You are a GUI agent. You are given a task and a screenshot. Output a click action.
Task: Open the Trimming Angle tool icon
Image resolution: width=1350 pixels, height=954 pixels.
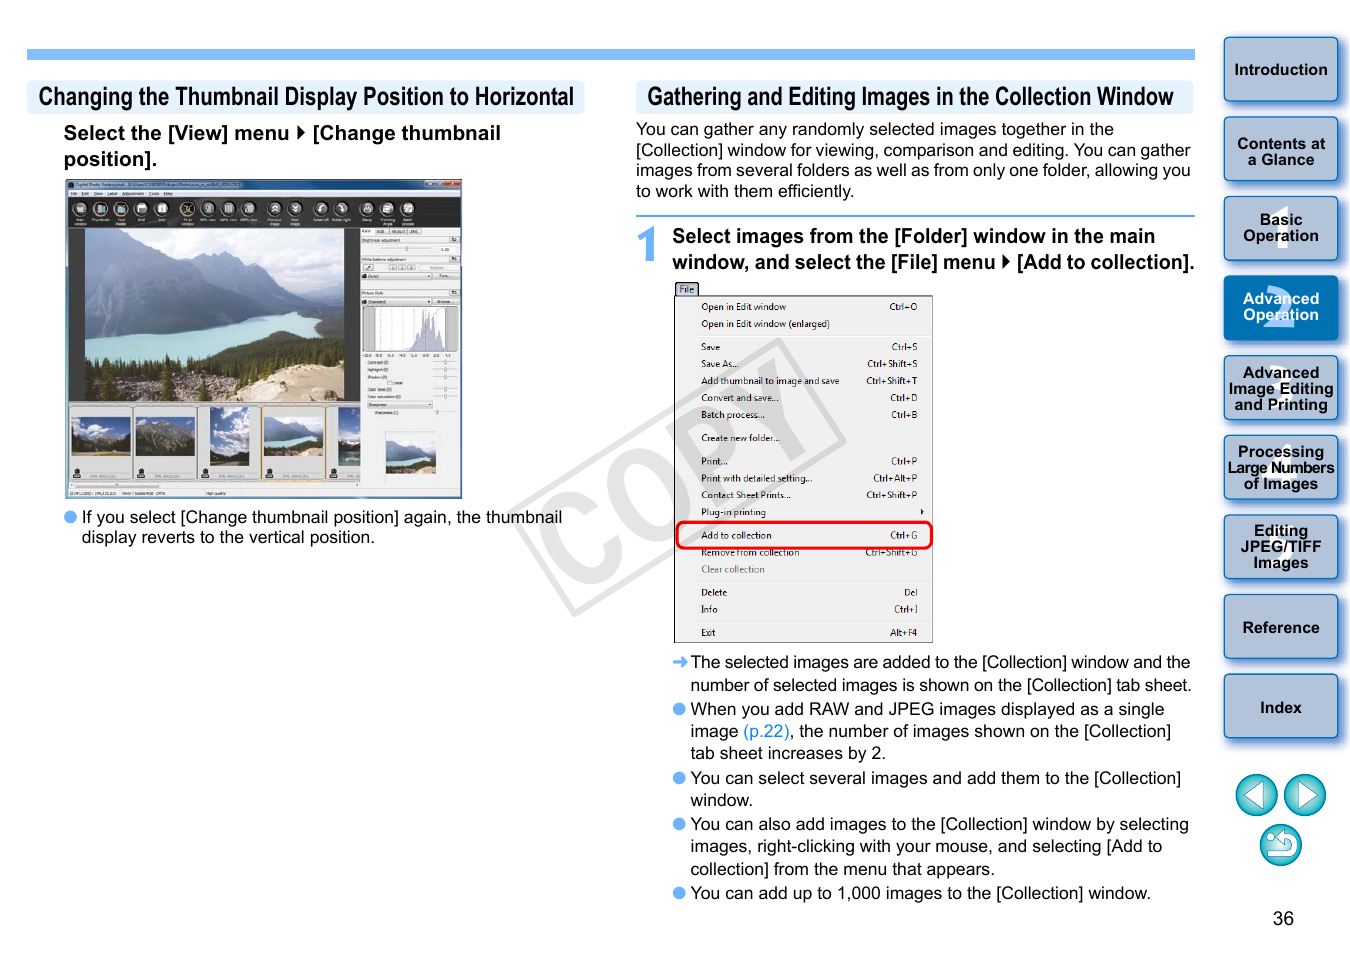point(387,209)
